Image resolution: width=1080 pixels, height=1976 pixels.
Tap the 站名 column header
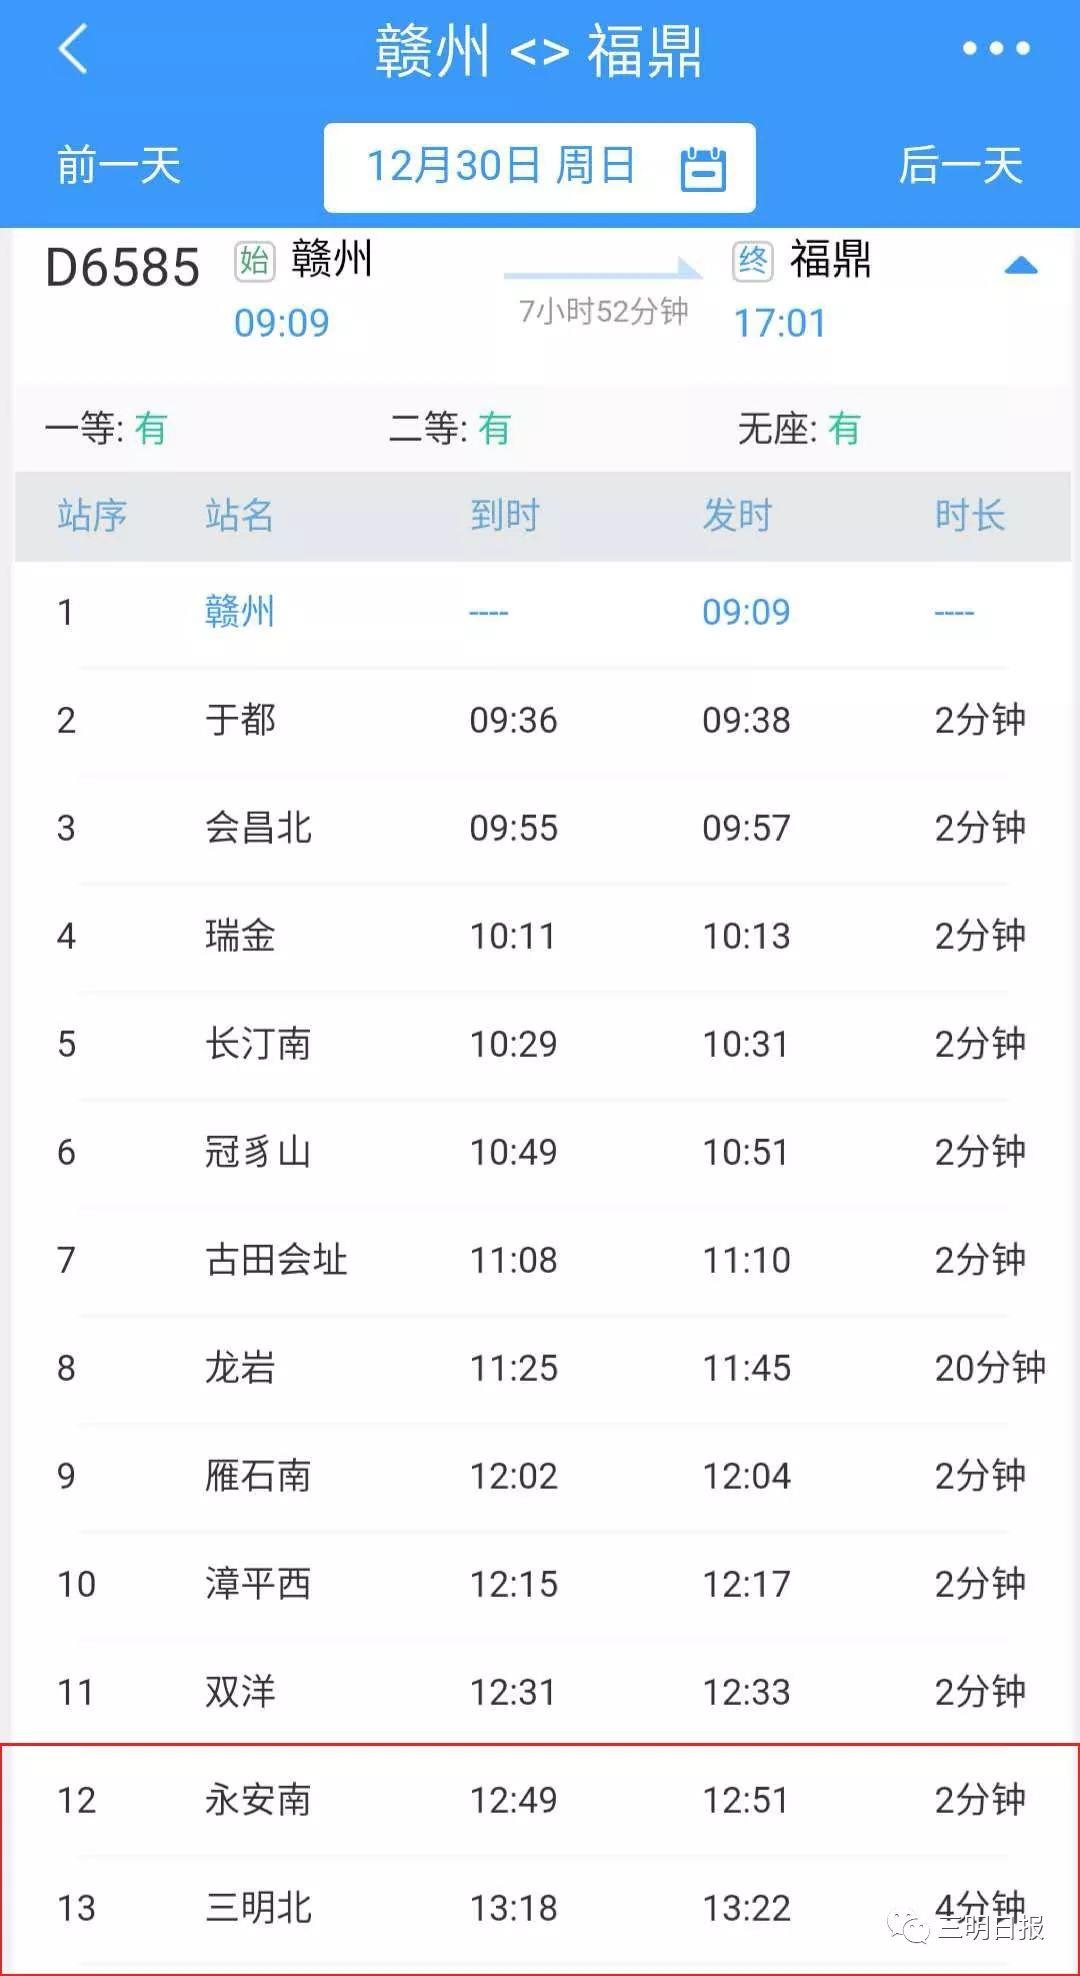point(239,516)
